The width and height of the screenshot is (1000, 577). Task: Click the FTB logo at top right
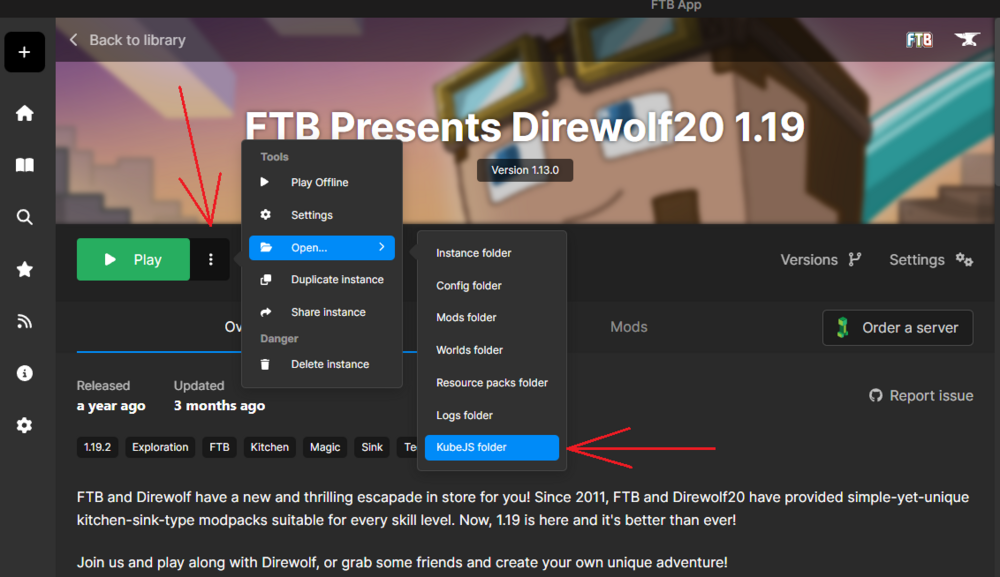(x=919, y=40)
